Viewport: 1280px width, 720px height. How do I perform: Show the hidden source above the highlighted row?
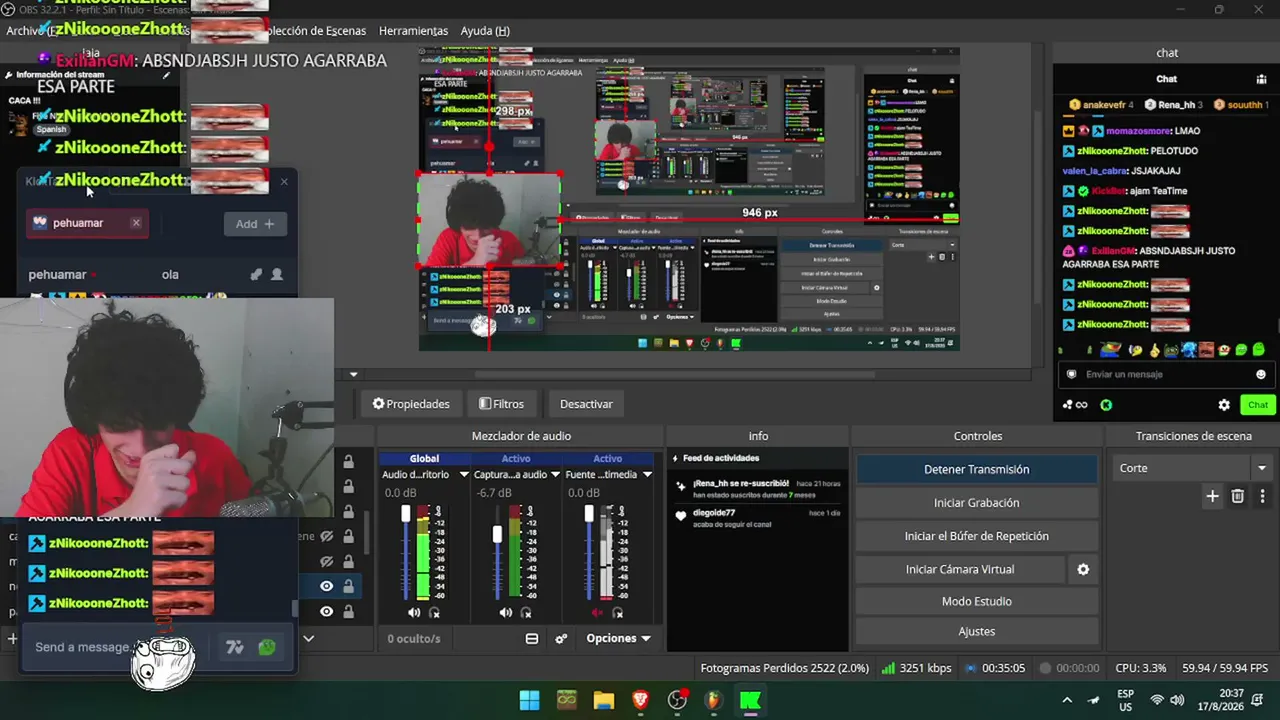pos(326,561)
